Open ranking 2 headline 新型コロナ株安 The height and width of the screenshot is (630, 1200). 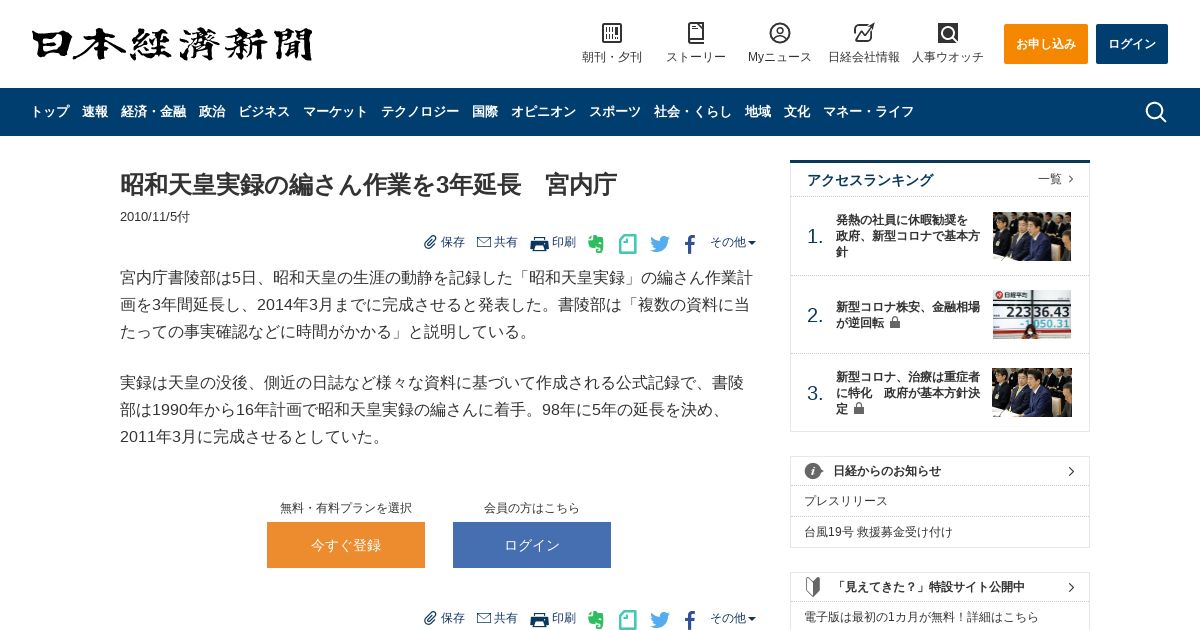908,315
